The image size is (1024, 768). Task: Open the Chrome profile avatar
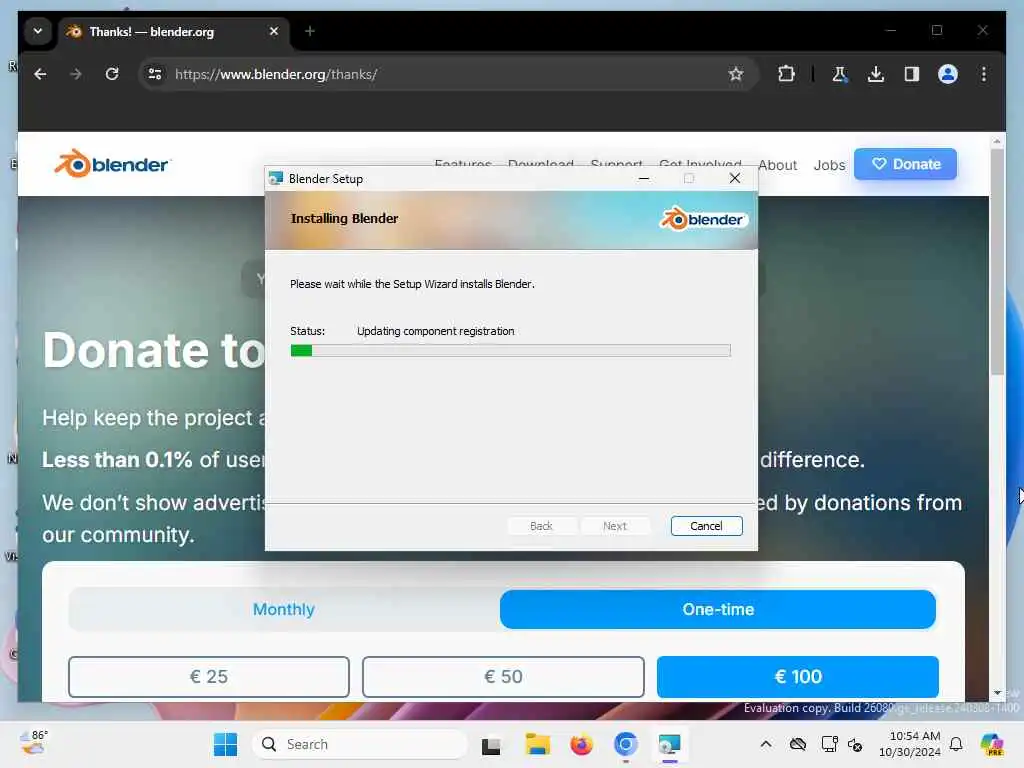pos(948,74)
